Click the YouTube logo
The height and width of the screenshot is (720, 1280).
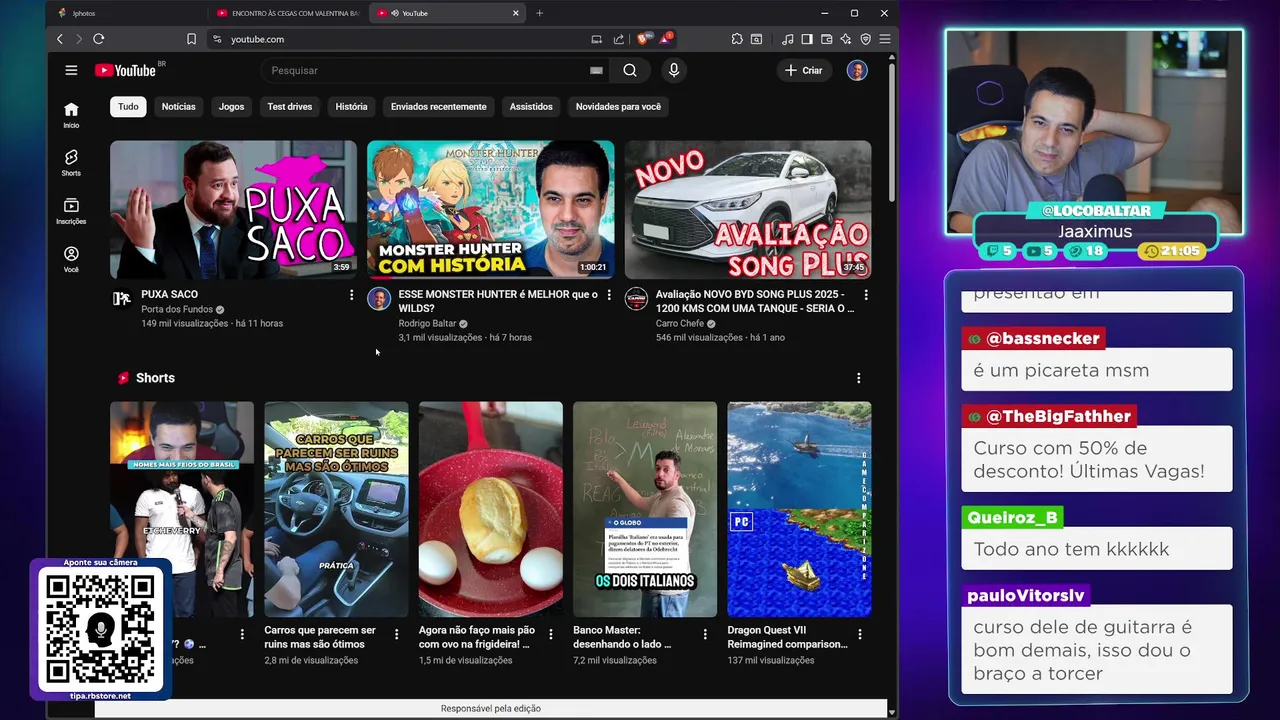[x=125, y=70]
